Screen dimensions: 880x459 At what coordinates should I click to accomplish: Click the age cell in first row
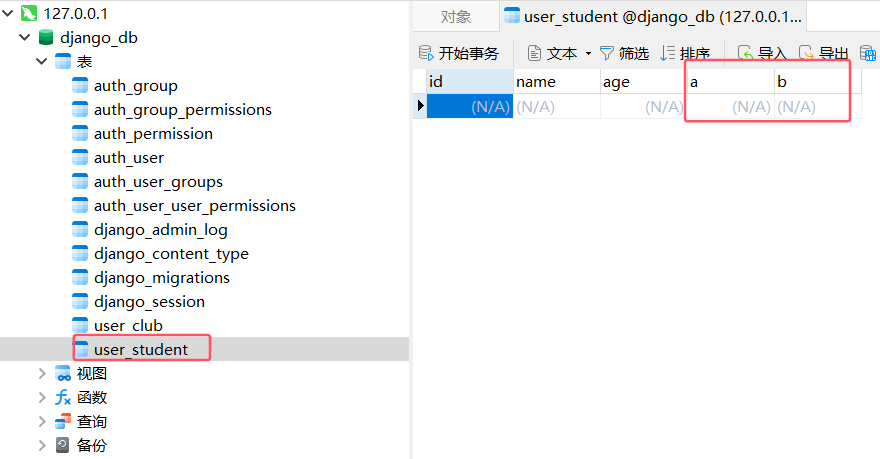tap(643, 106)
